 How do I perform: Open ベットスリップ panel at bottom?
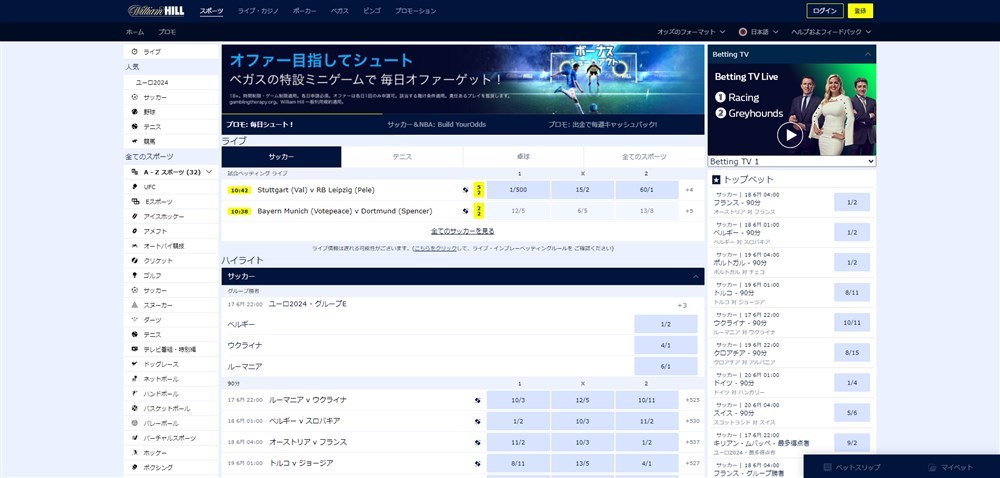[x=852, y=467]
